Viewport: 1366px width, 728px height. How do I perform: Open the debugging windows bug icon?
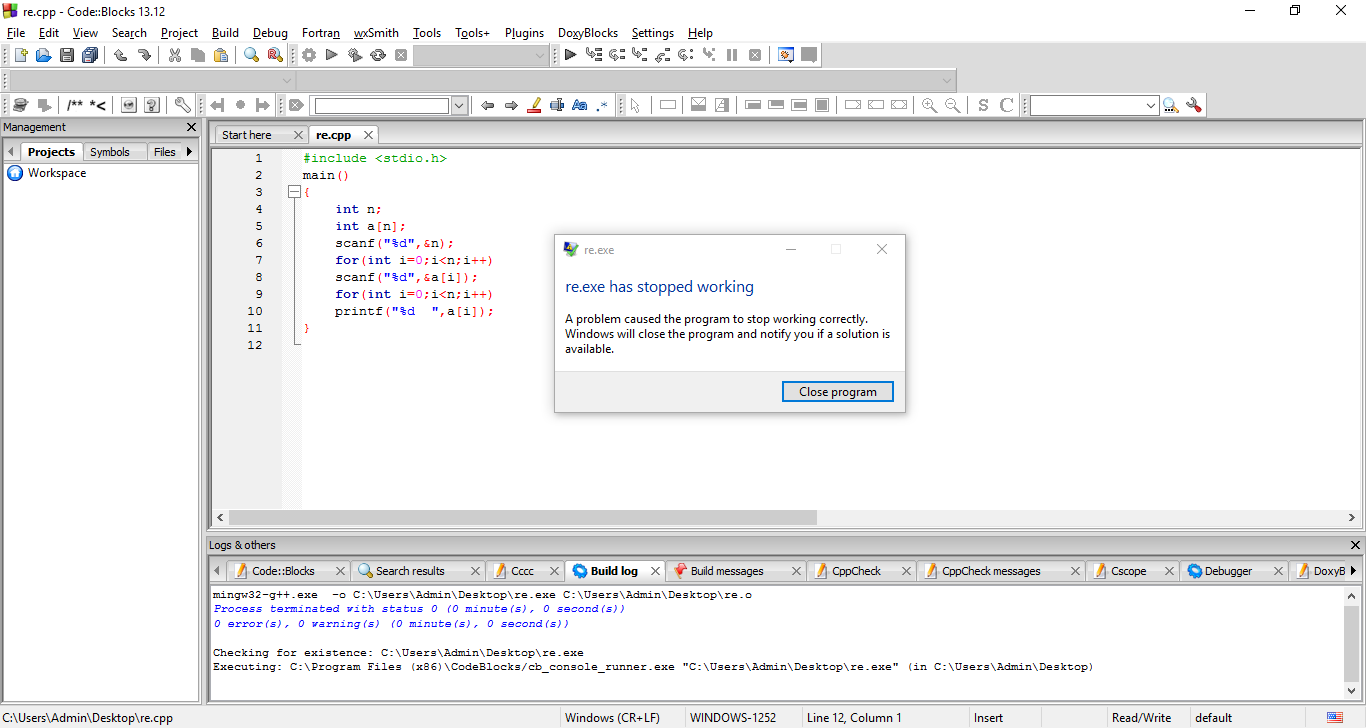(786, 56)
